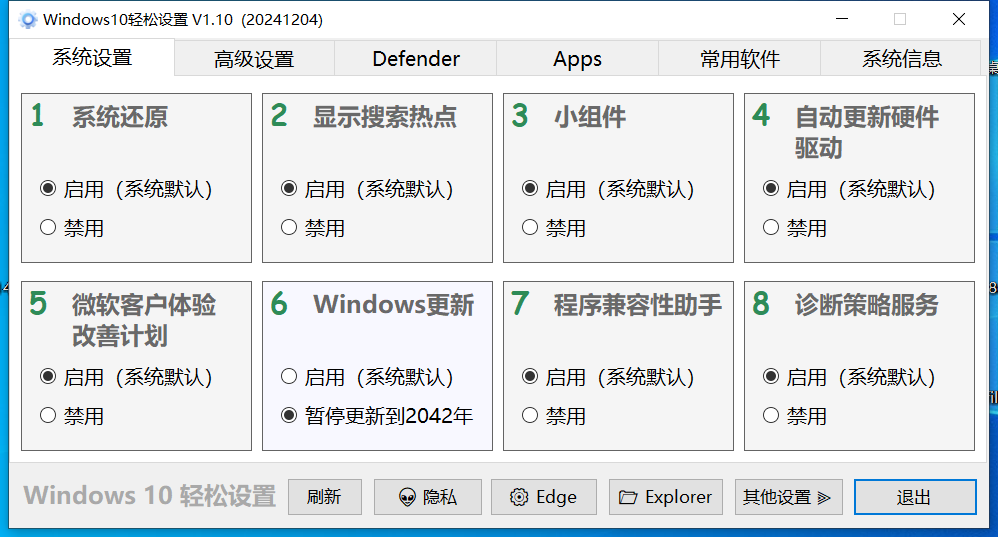Open the 系统信息 tab
Screen dimensions: 998x537
point(901,59)
